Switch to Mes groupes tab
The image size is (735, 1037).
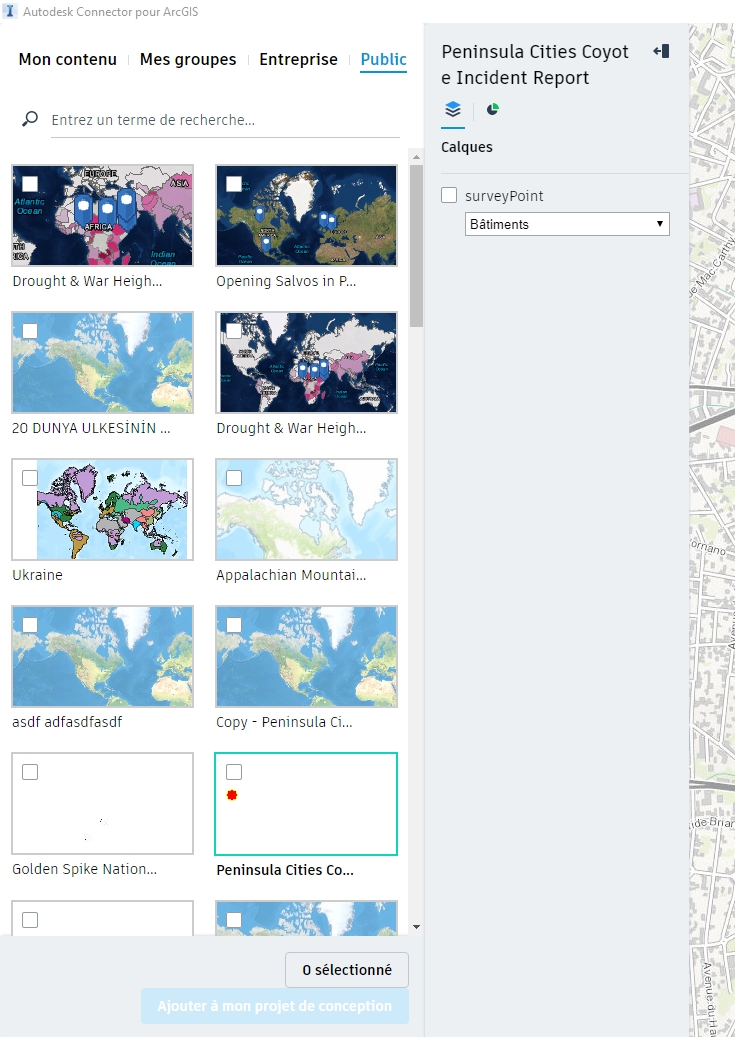188,60
